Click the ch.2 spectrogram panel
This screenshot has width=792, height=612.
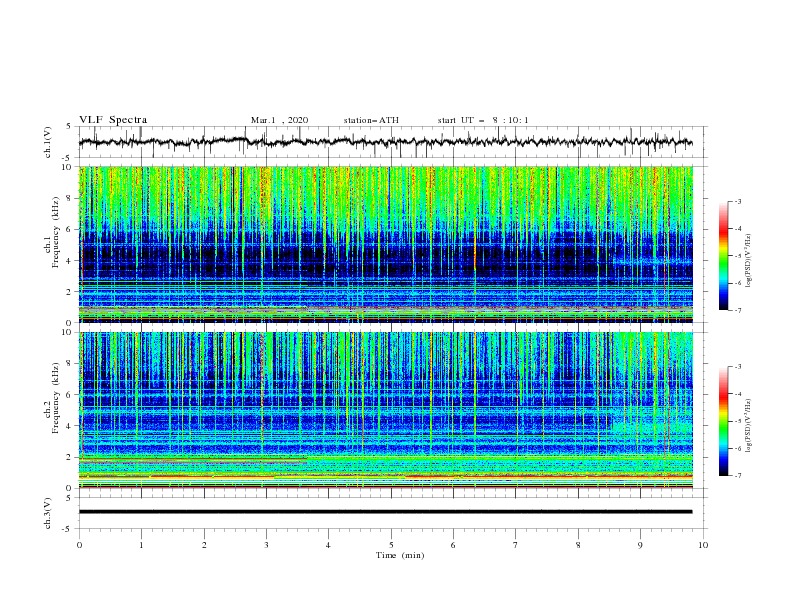click(386, 410)
